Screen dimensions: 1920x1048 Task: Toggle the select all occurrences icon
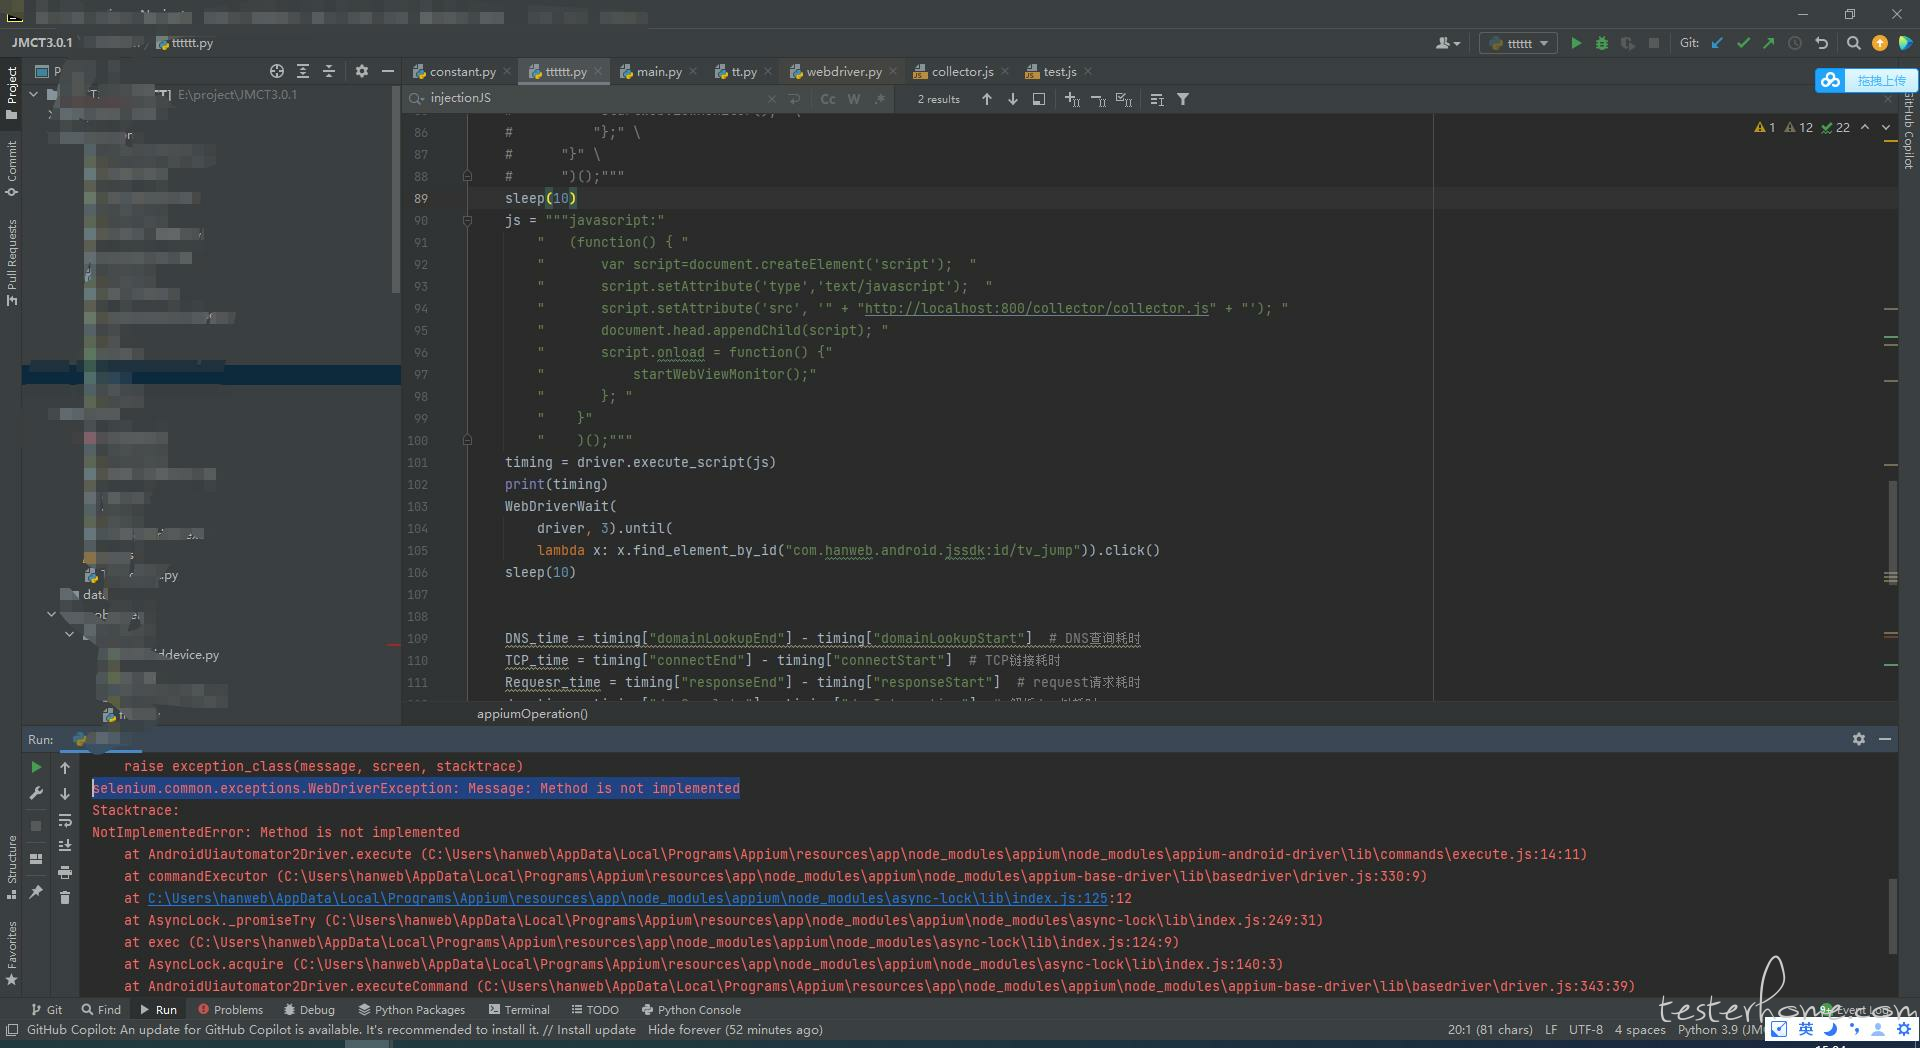click(1124, 99)
